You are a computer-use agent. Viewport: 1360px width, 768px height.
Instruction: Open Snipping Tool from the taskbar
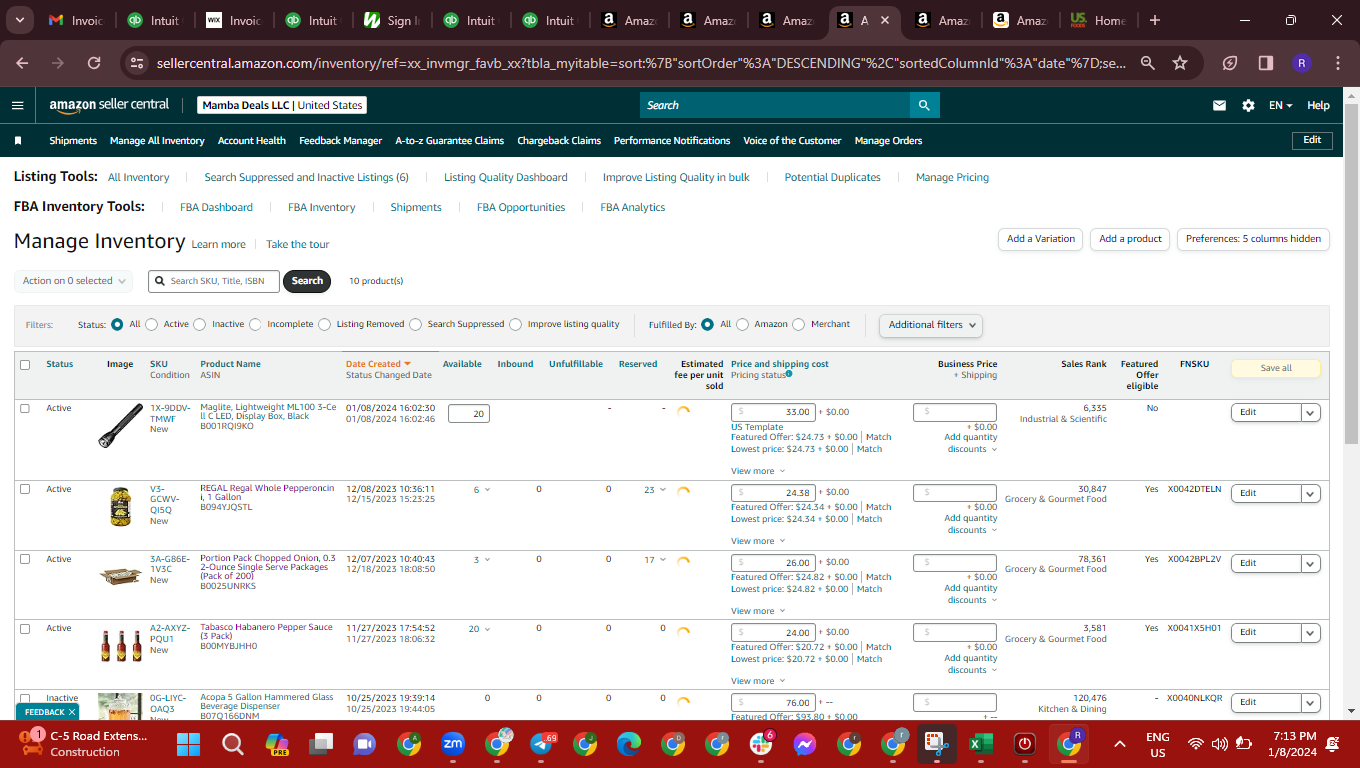936,744
